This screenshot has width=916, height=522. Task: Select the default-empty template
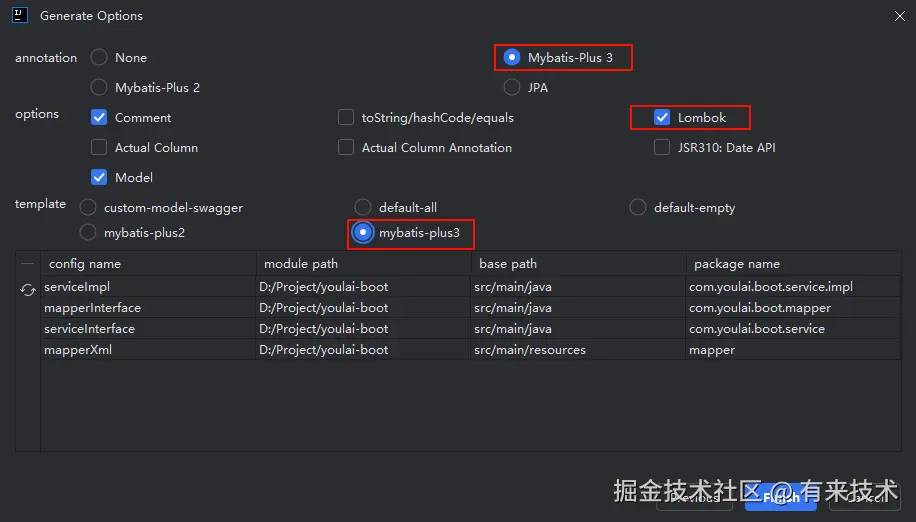638,207
